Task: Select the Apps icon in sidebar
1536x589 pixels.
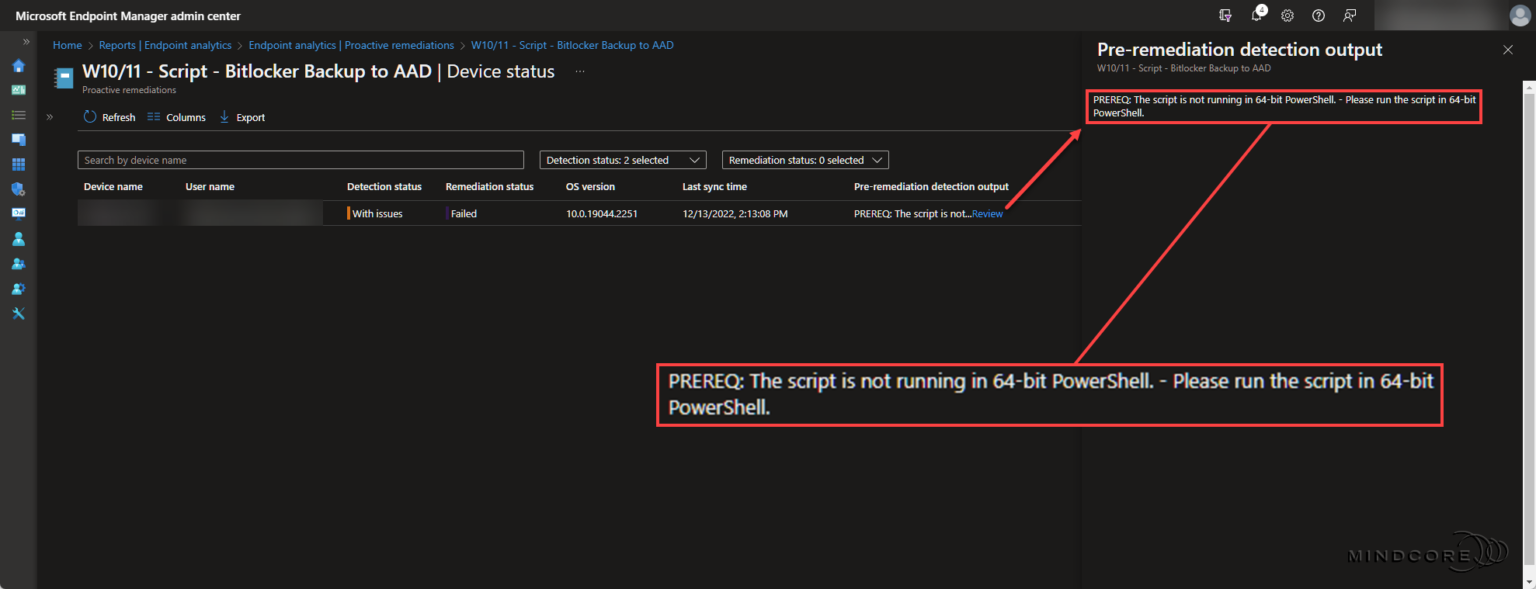Action: coord(18,163)
